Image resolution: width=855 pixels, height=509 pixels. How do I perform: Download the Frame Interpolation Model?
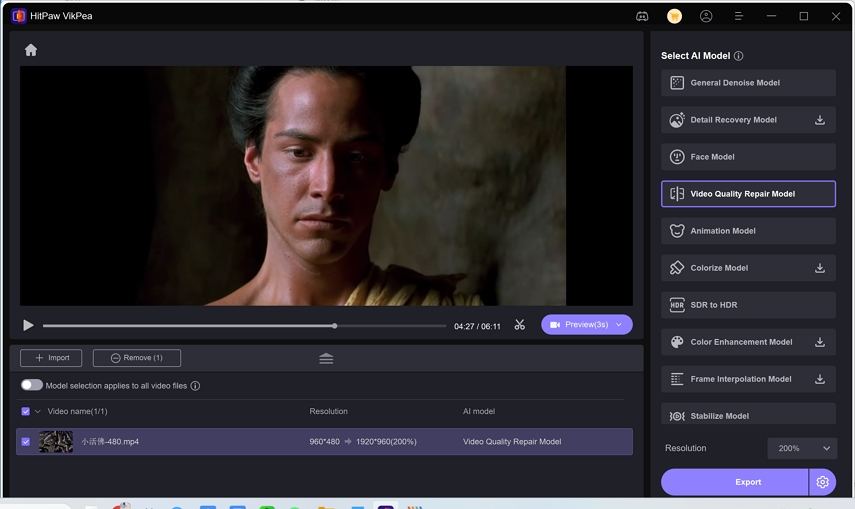[x=820, y=379]
